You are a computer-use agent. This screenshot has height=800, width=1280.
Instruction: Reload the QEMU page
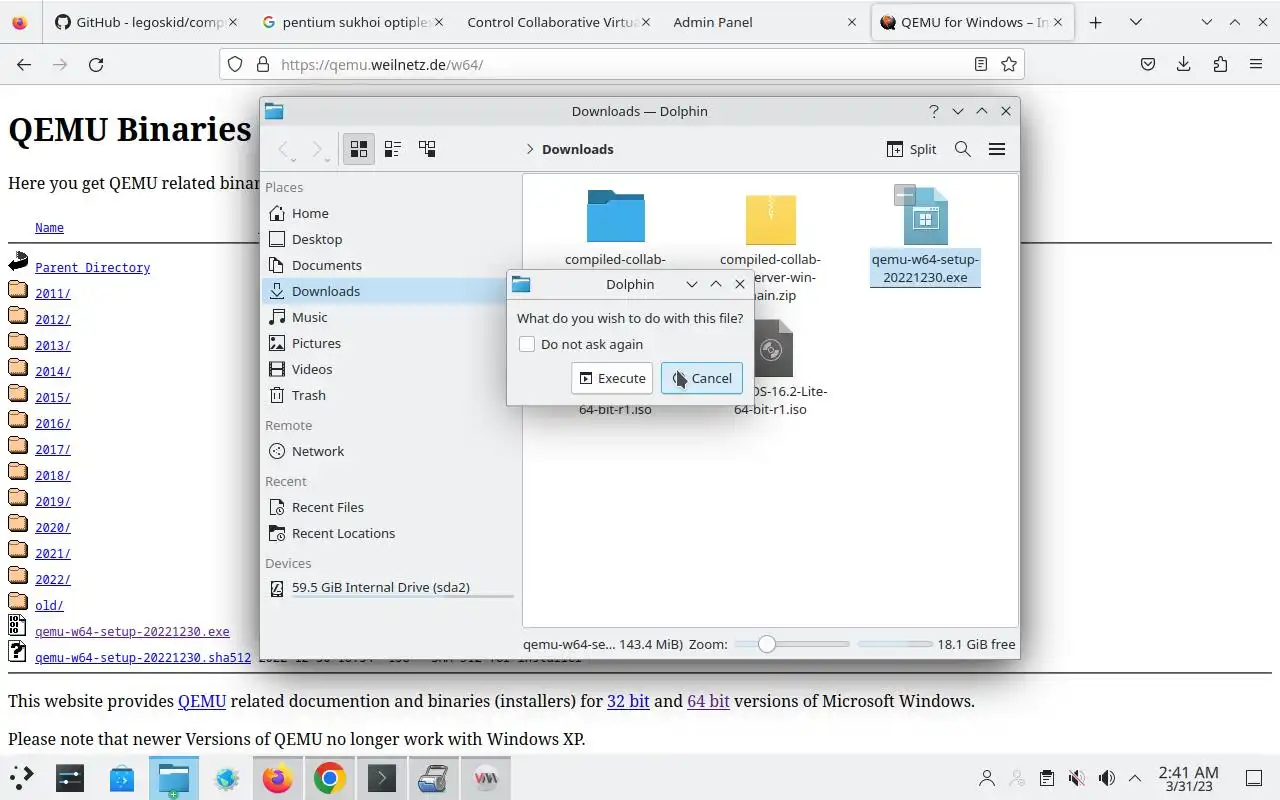pyautogui.click(x=96, y=64)
